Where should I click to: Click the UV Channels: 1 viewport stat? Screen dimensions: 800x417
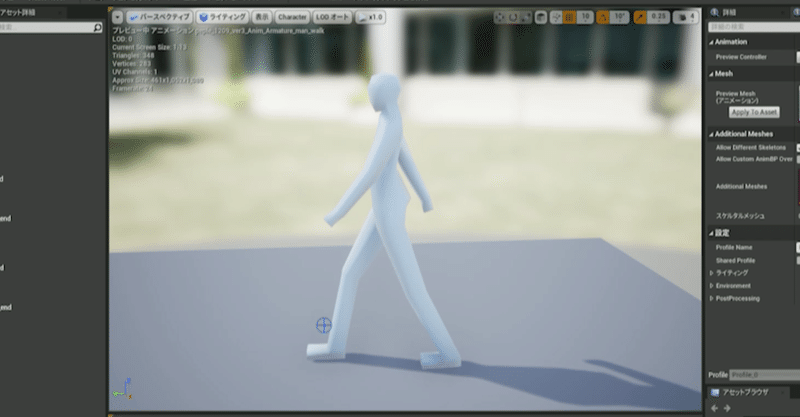tap(135, 72)
